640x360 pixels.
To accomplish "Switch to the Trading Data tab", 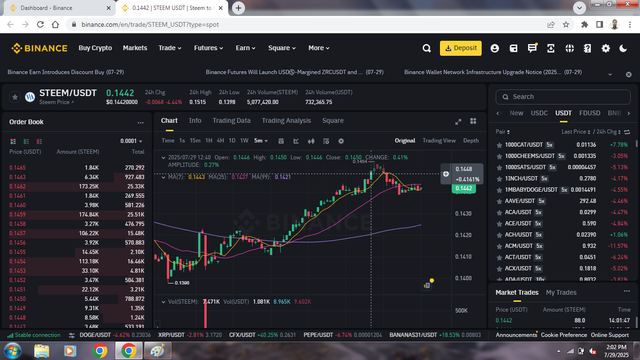I will (231, 121).
